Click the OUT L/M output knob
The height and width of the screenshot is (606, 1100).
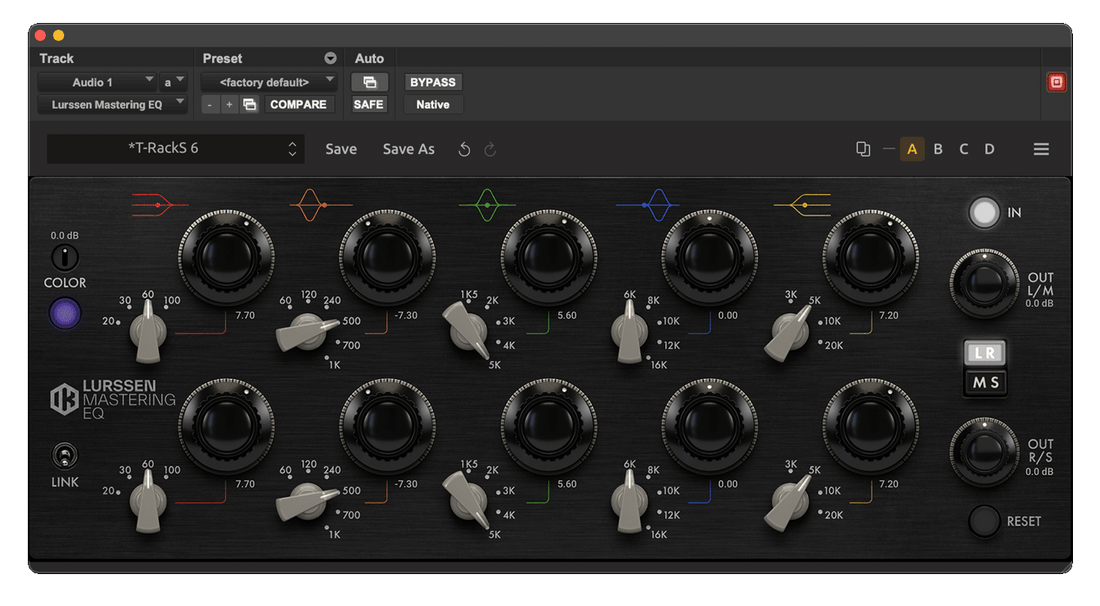coord(984,283)
